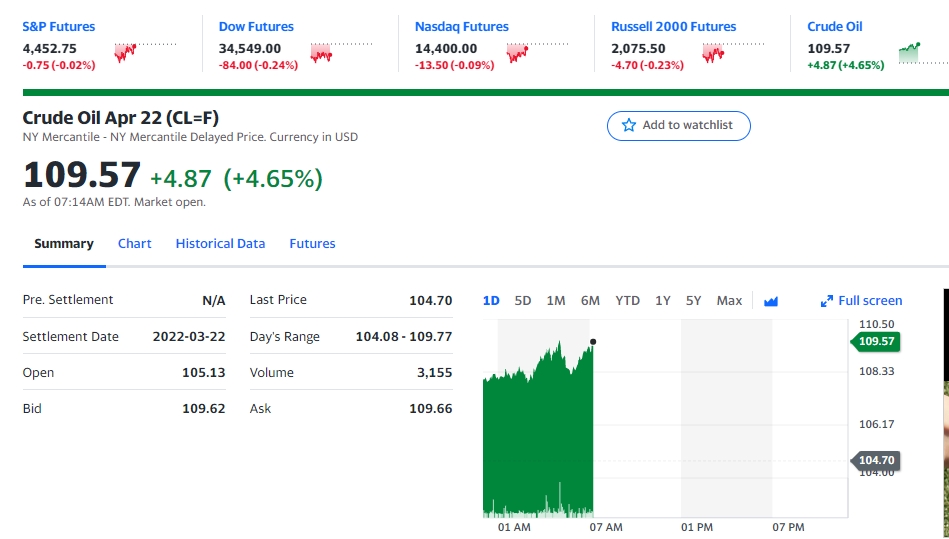Click the Crude Oil mini sparkline chart

(924, 52)
